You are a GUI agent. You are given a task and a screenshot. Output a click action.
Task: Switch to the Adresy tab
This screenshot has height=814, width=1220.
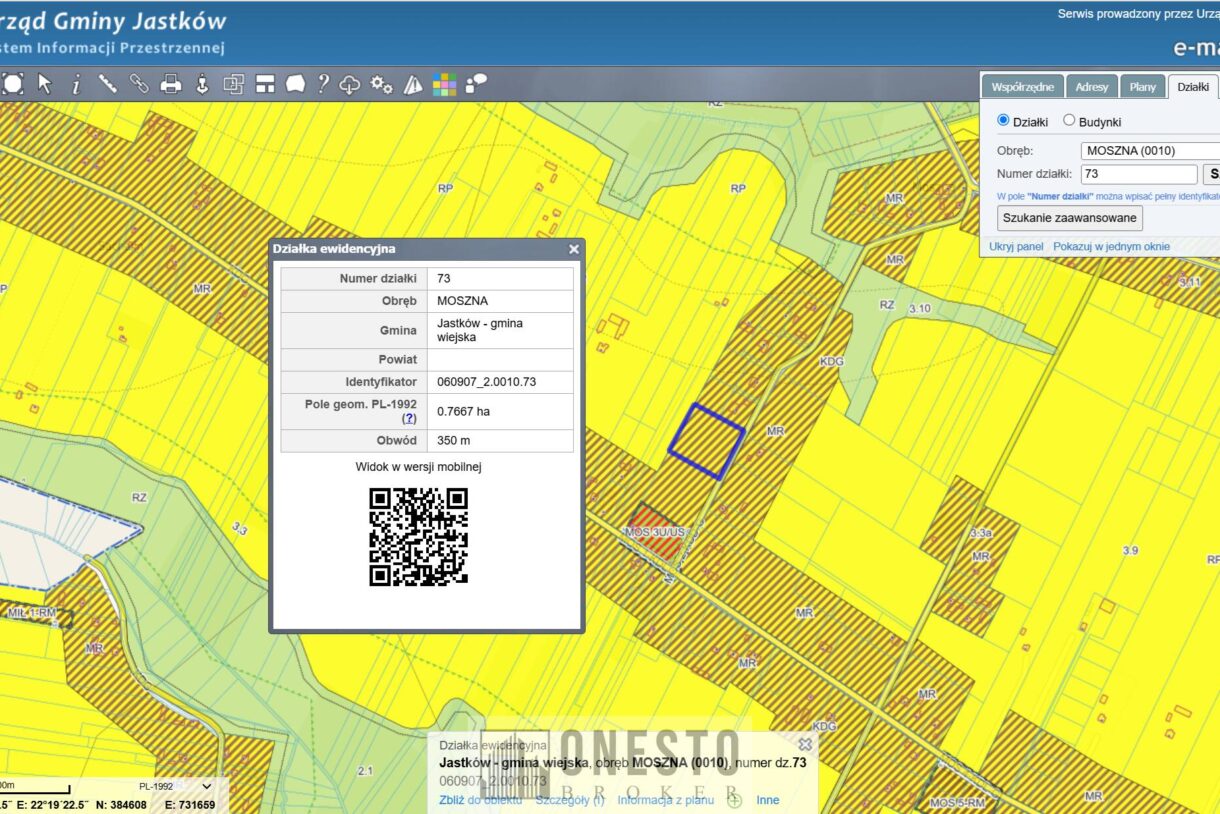(1091, 87)
